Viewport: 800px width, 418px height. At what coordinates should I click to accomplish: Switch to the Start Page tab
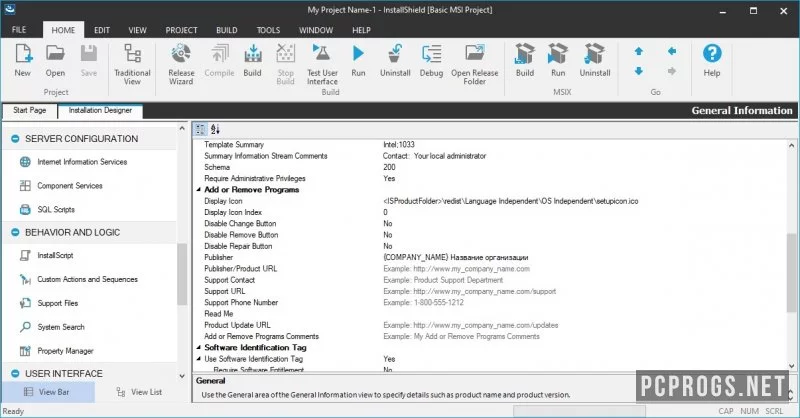pyautogui.click(x=30, y=110)
